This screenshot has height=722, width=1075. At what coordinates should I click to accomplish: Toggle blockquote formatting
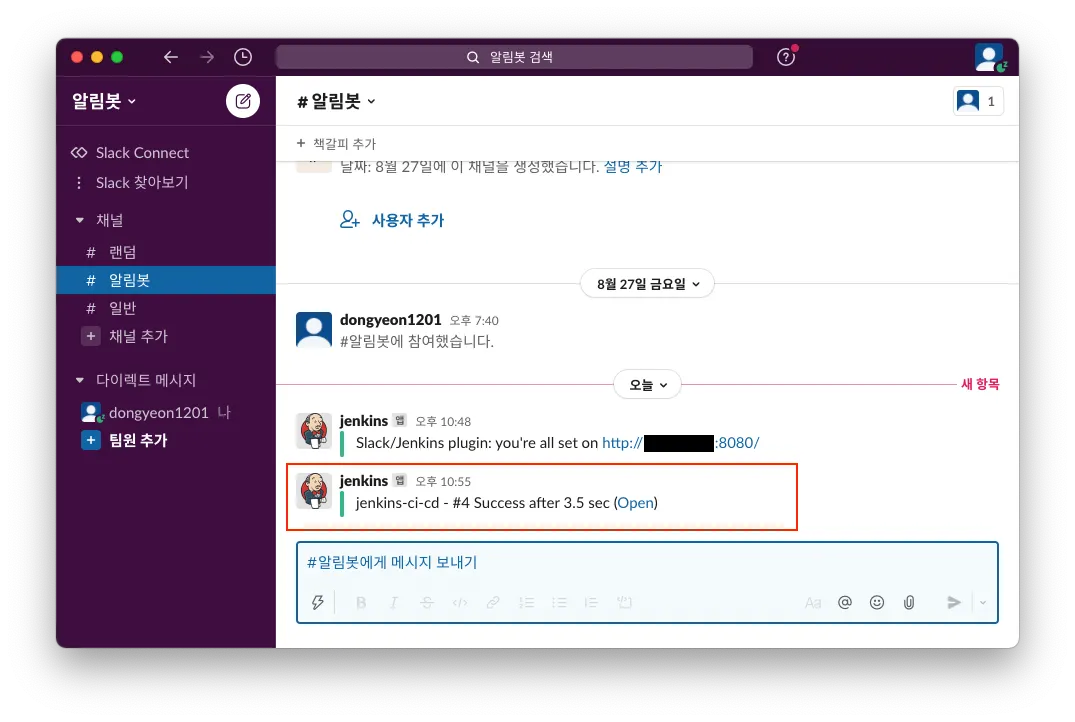591,603
